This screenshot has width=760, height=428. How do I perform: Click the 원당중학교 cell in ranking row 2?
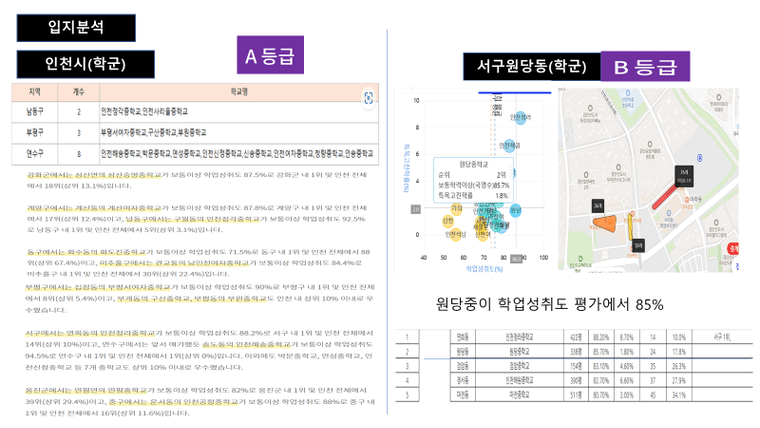click(x=519, y=351)
